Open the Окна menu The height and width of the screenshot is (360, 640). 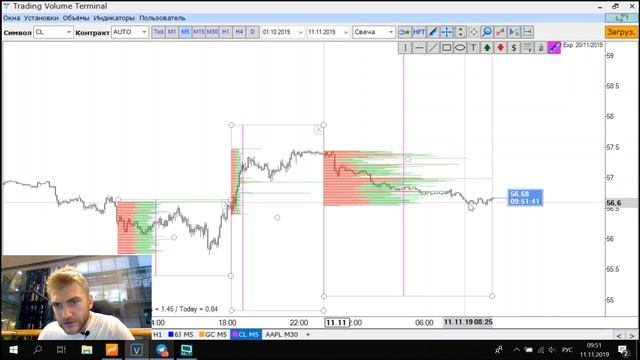coord(11,18)
